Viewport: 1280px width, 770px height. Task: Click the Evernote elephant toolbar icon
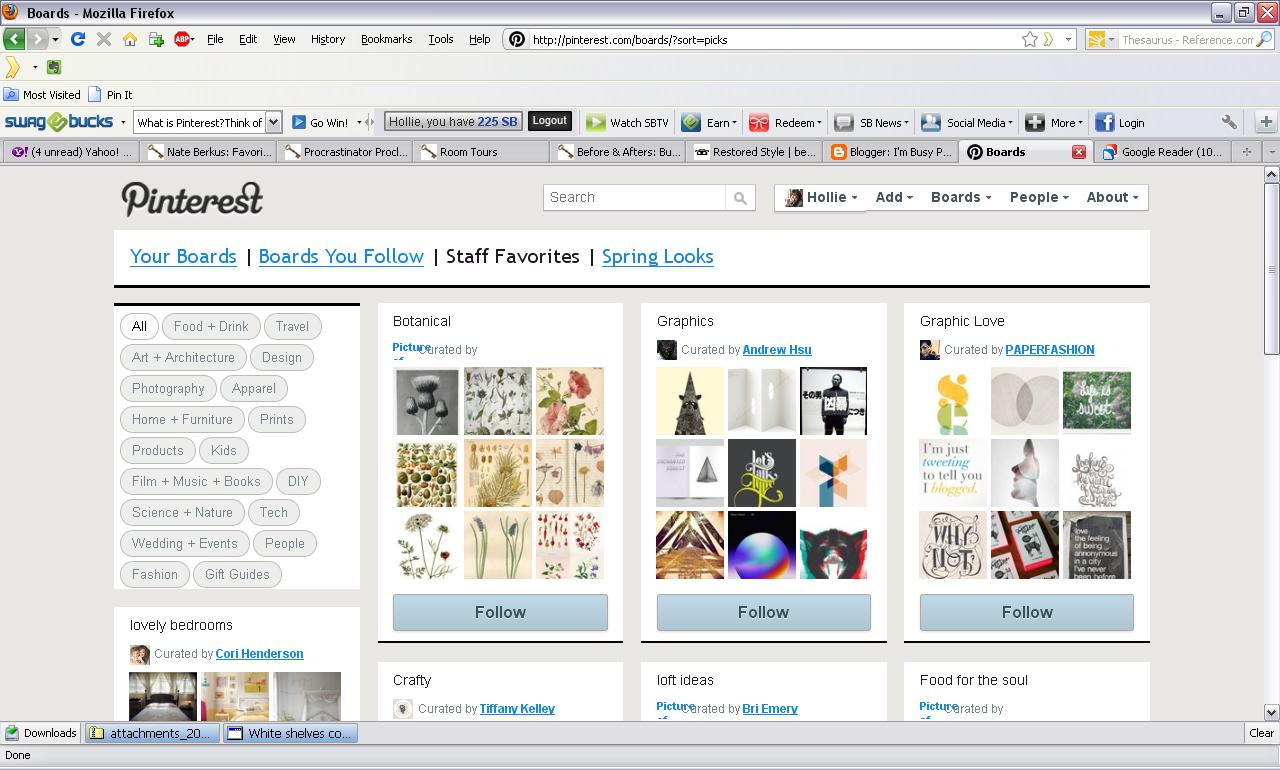tap(54, 67)
